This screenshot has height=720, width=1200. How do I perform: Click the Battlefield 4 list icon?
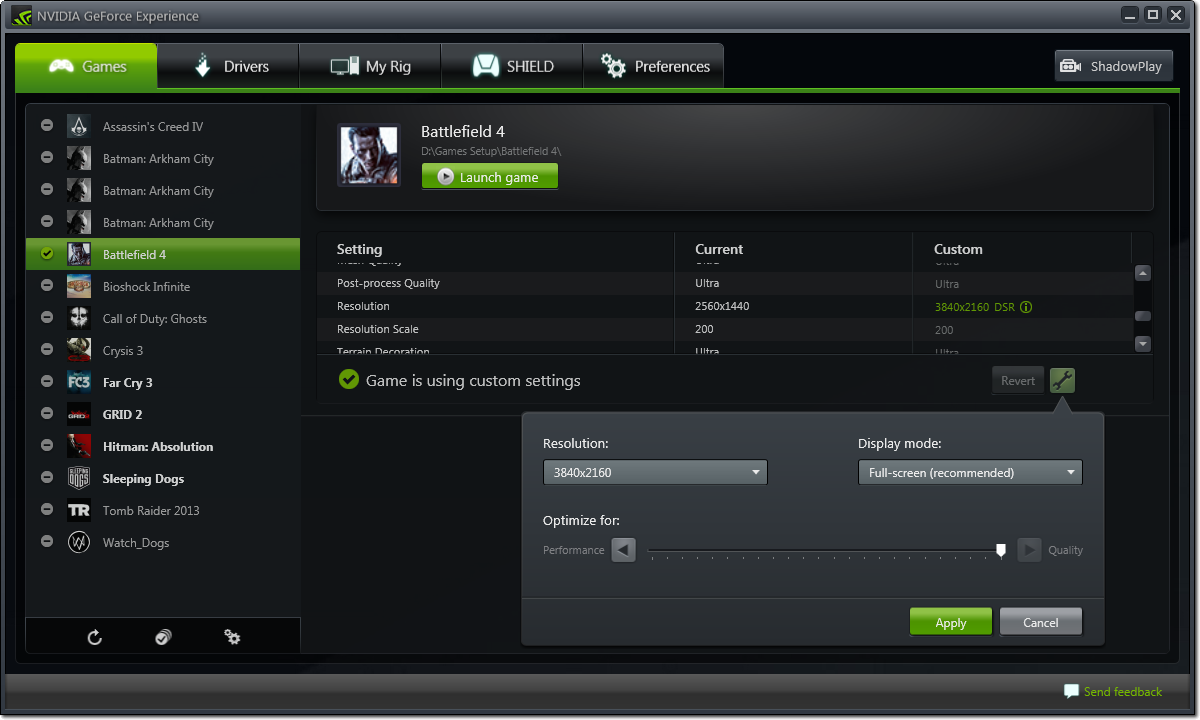(x=79, y=254)
